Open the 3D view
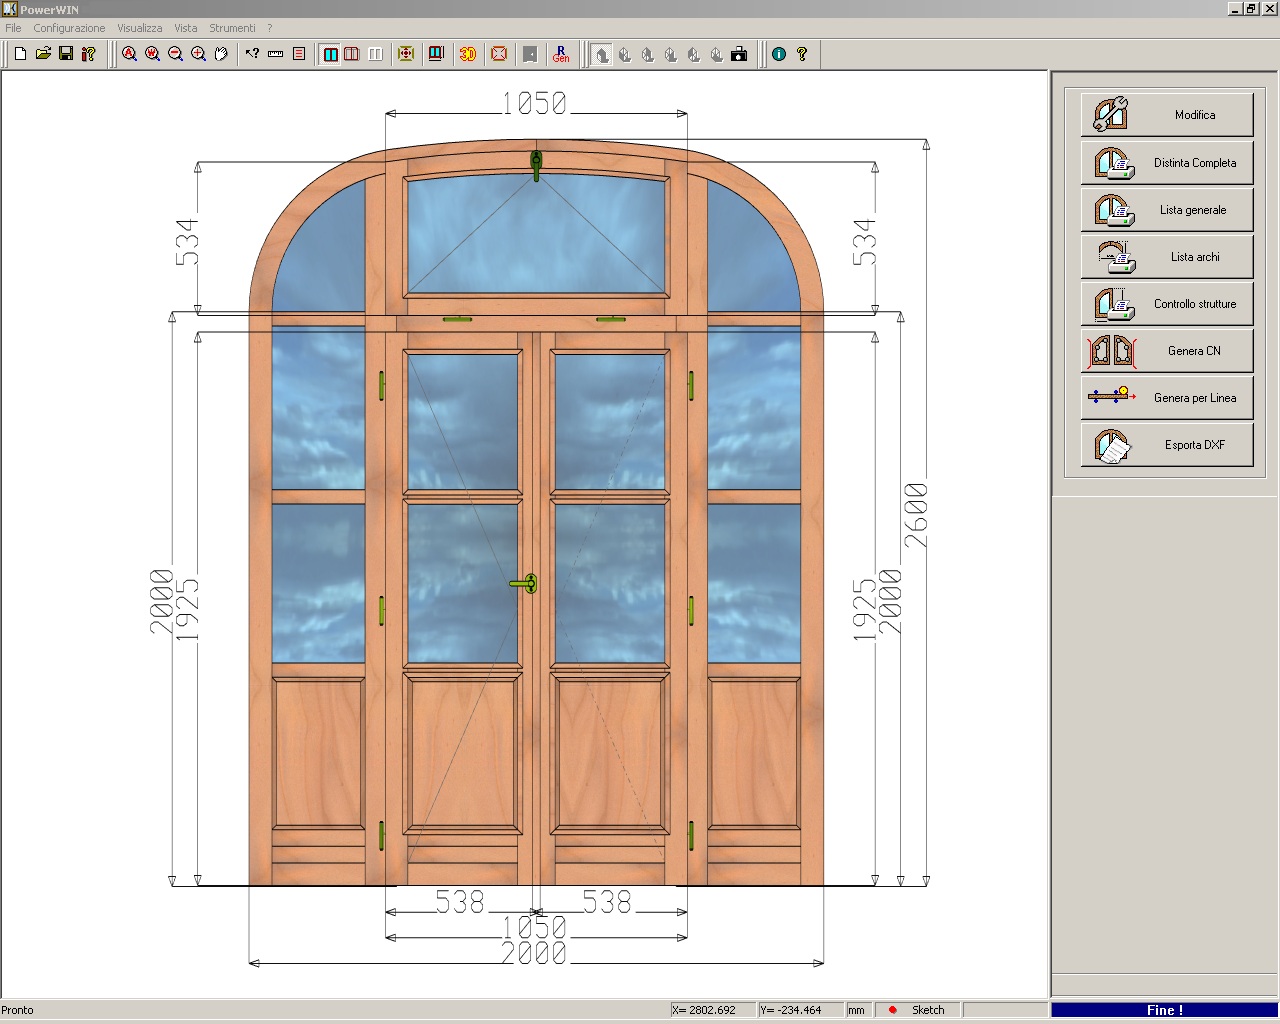This screenshot has height=1024, width=1280. pos(467,54)
